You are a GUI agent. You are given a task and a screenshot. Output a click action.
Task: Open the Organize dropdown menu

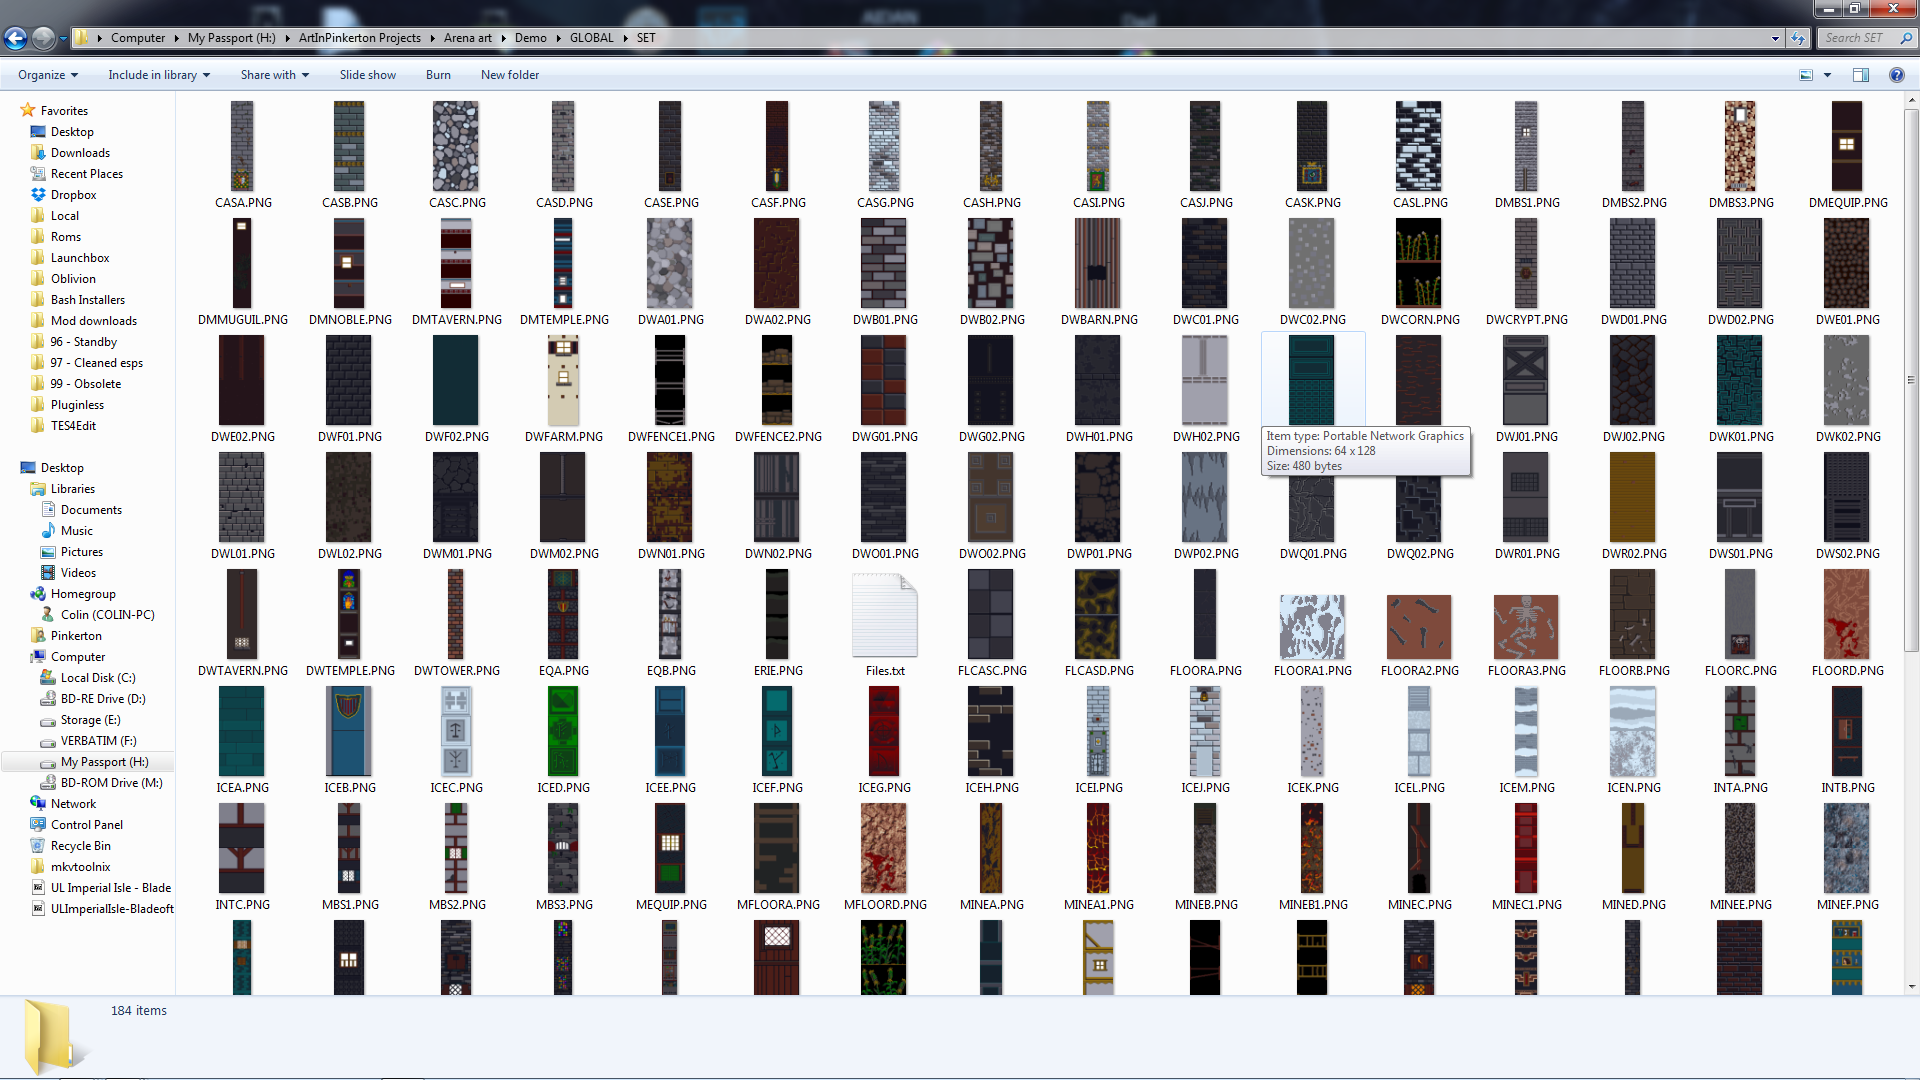(47, 75)
